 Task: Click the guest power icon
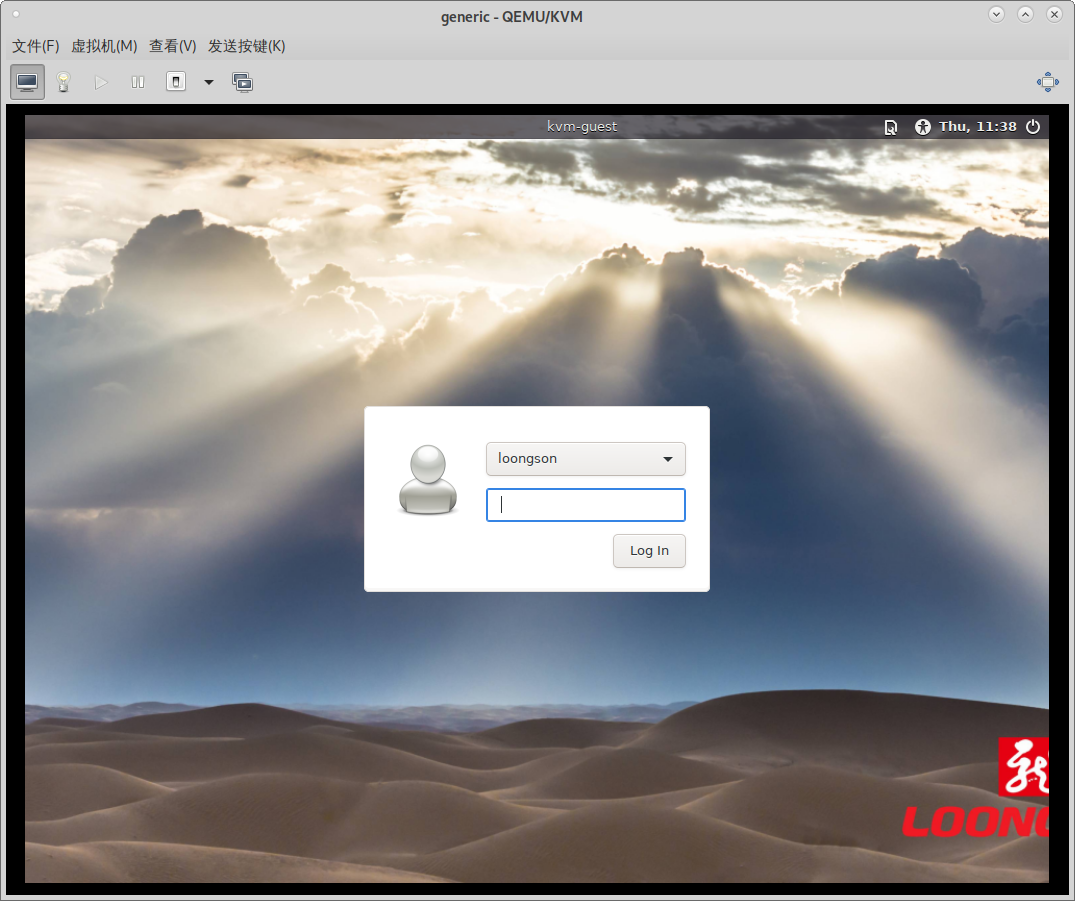pyautogui.click(x=1033, y=127)
